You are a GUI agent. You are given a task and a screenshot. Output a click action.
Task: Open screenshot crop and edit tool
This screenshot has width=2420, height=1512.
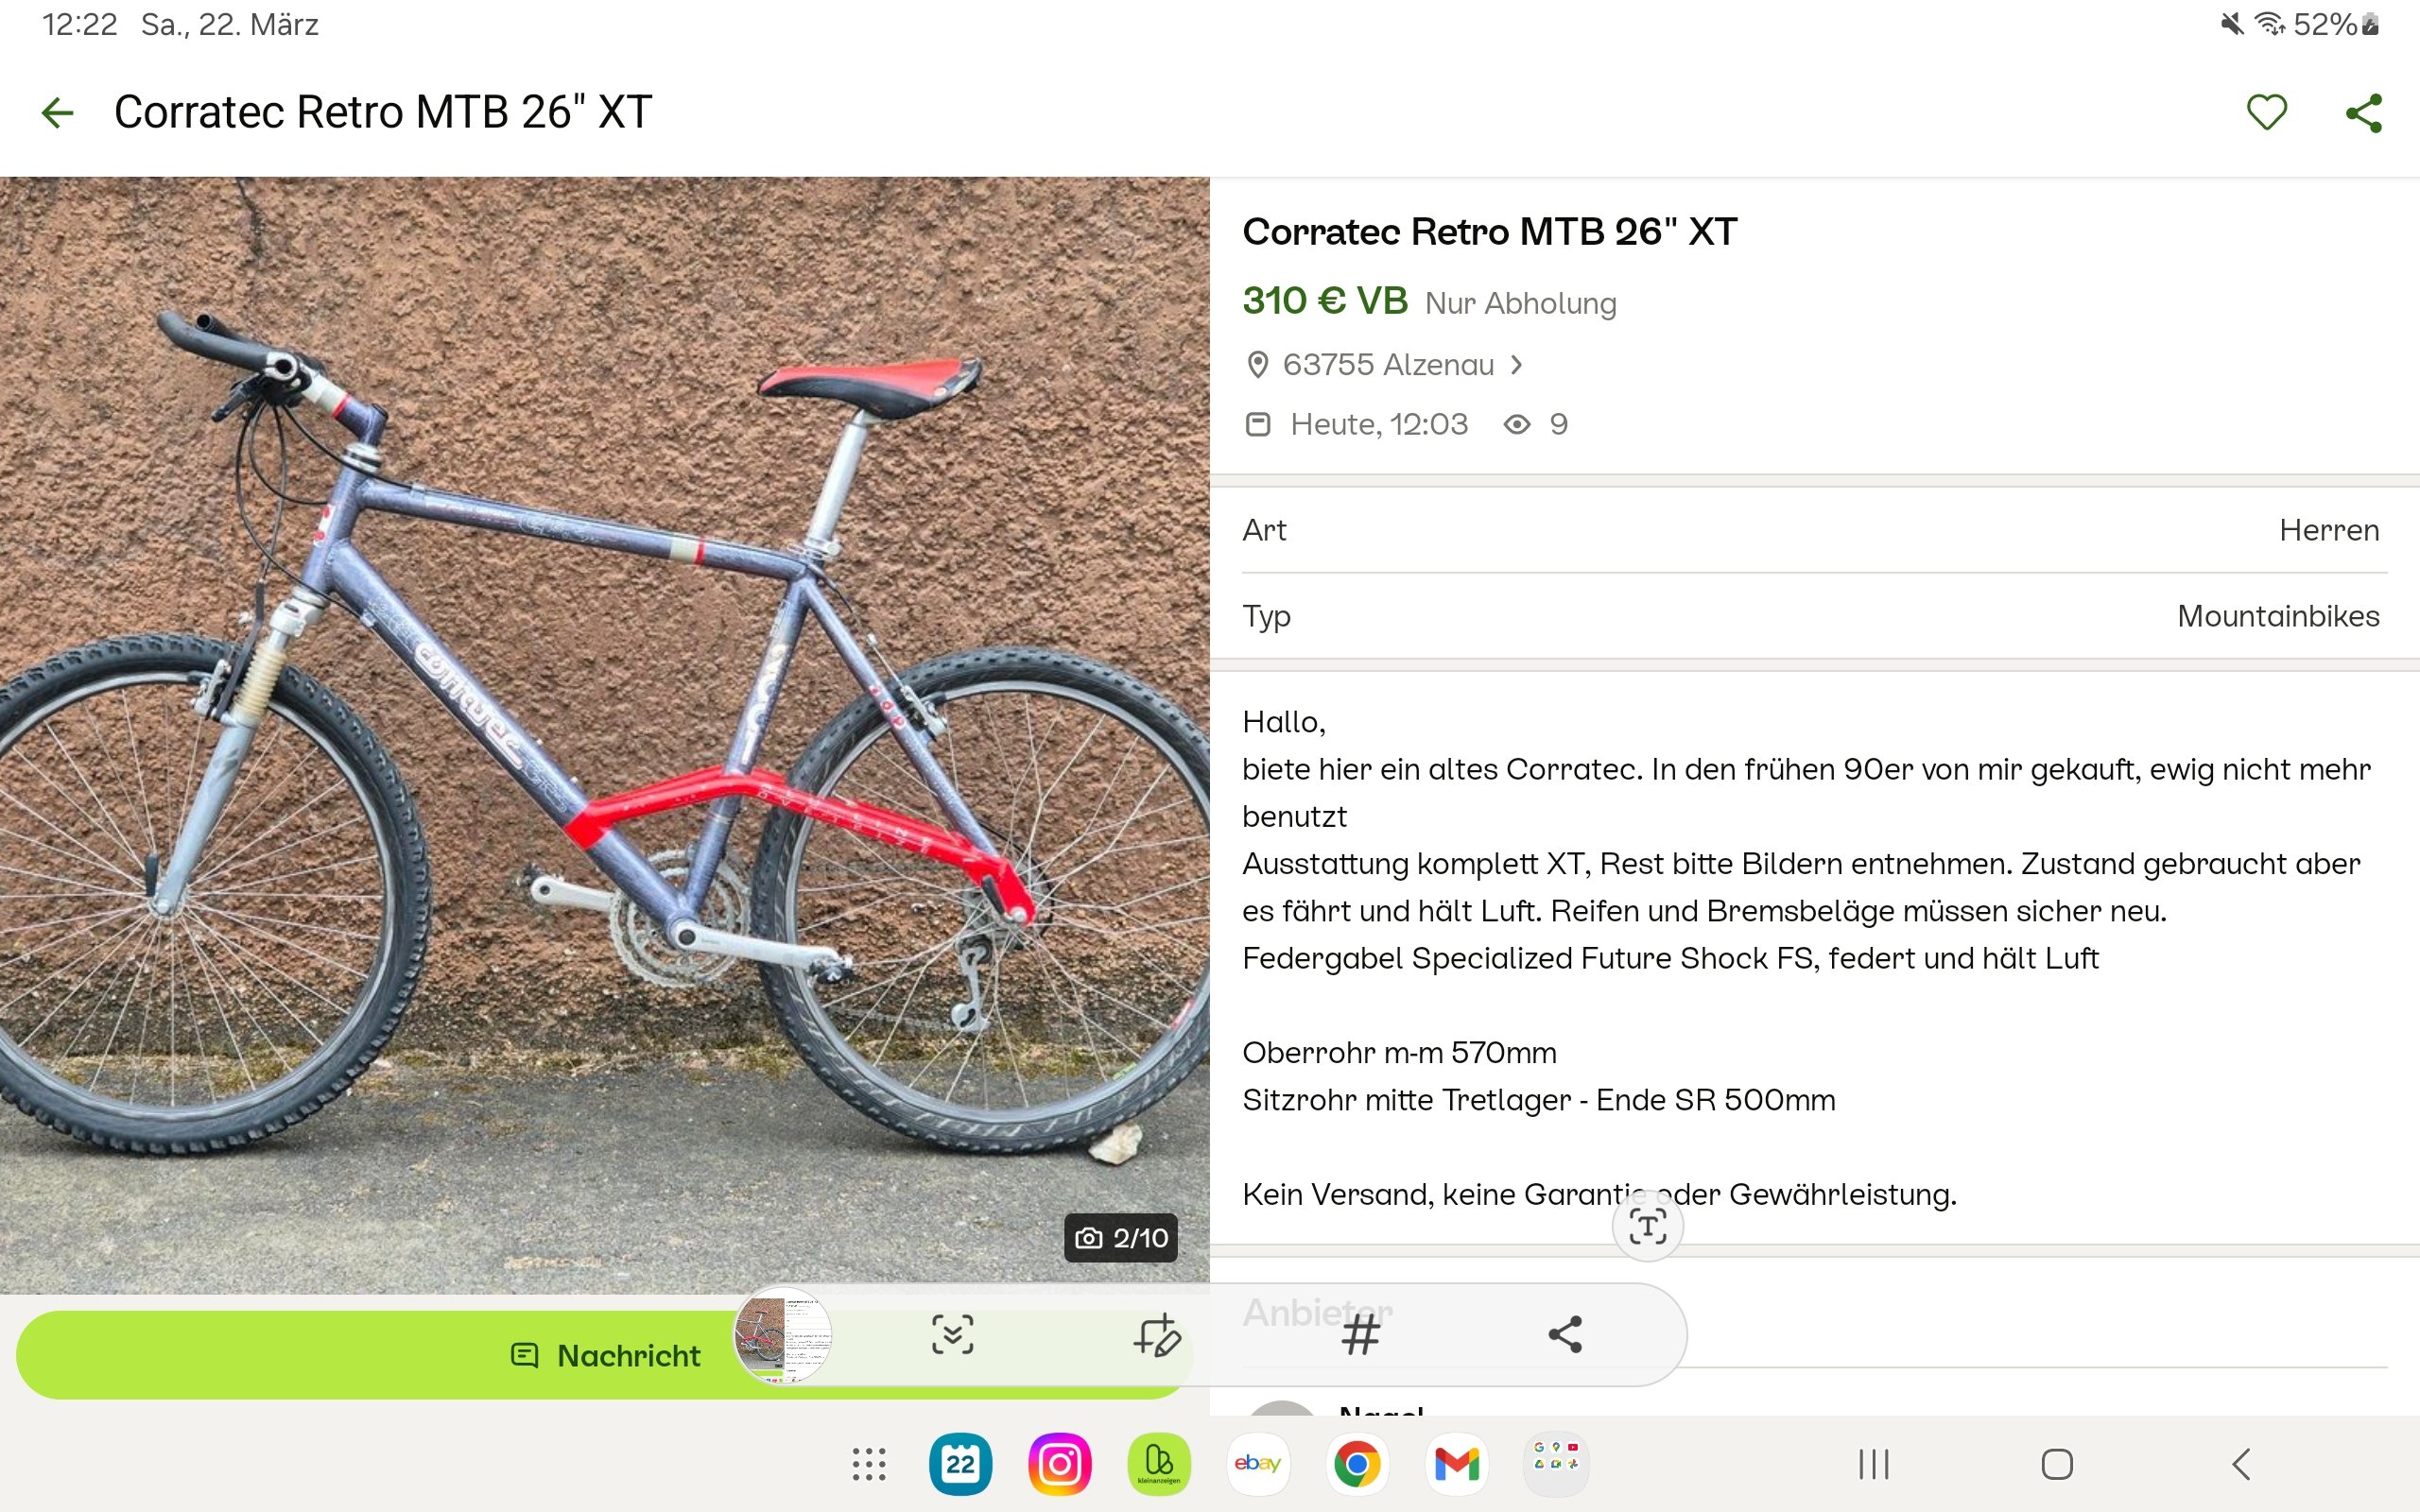(1157, 1335)
